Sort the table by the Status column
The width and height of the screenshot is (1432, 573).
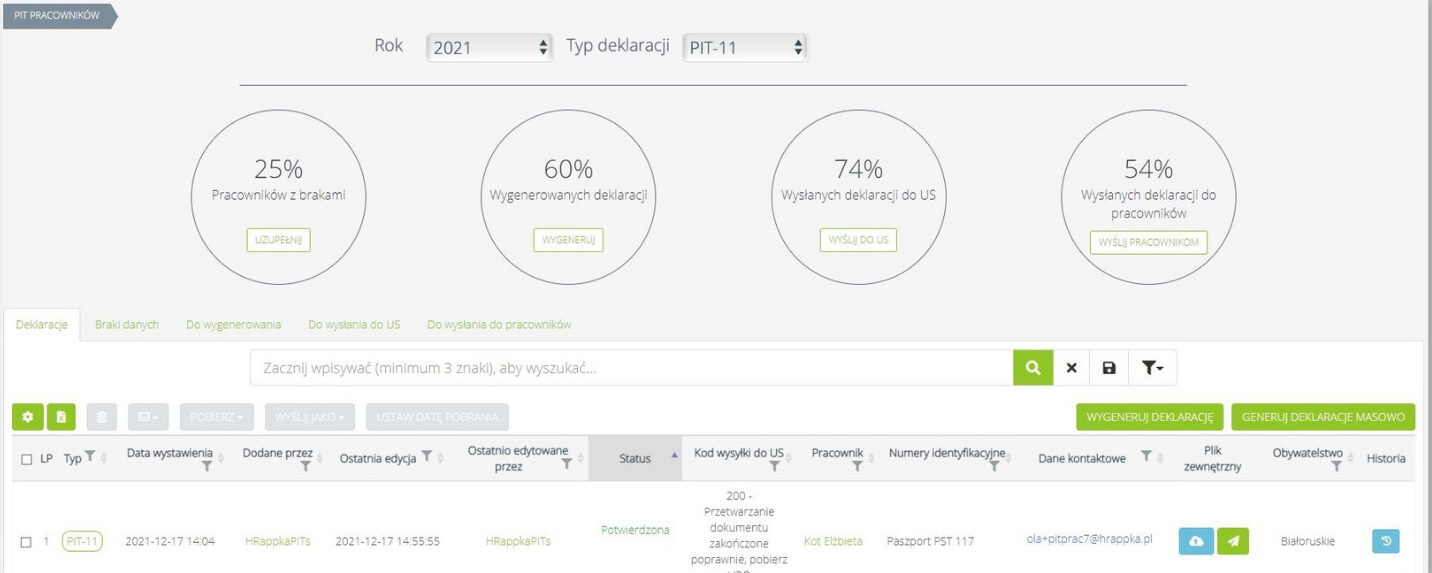[635, 459]
